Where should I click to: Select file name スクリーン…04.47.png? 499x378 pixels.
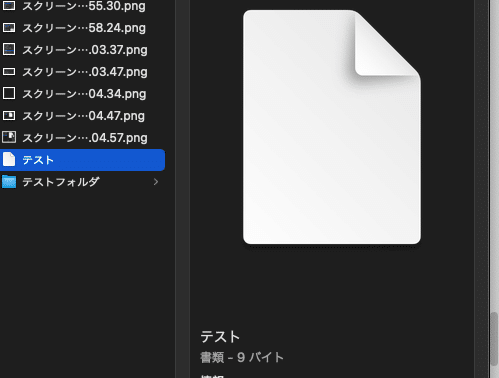[83, 116]
